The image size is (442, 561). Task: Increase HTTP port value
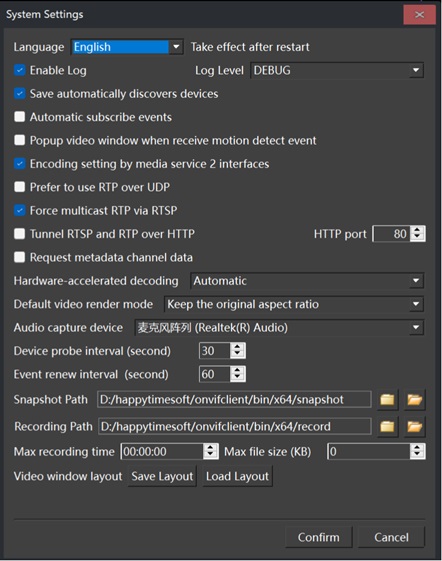(417, 230)
